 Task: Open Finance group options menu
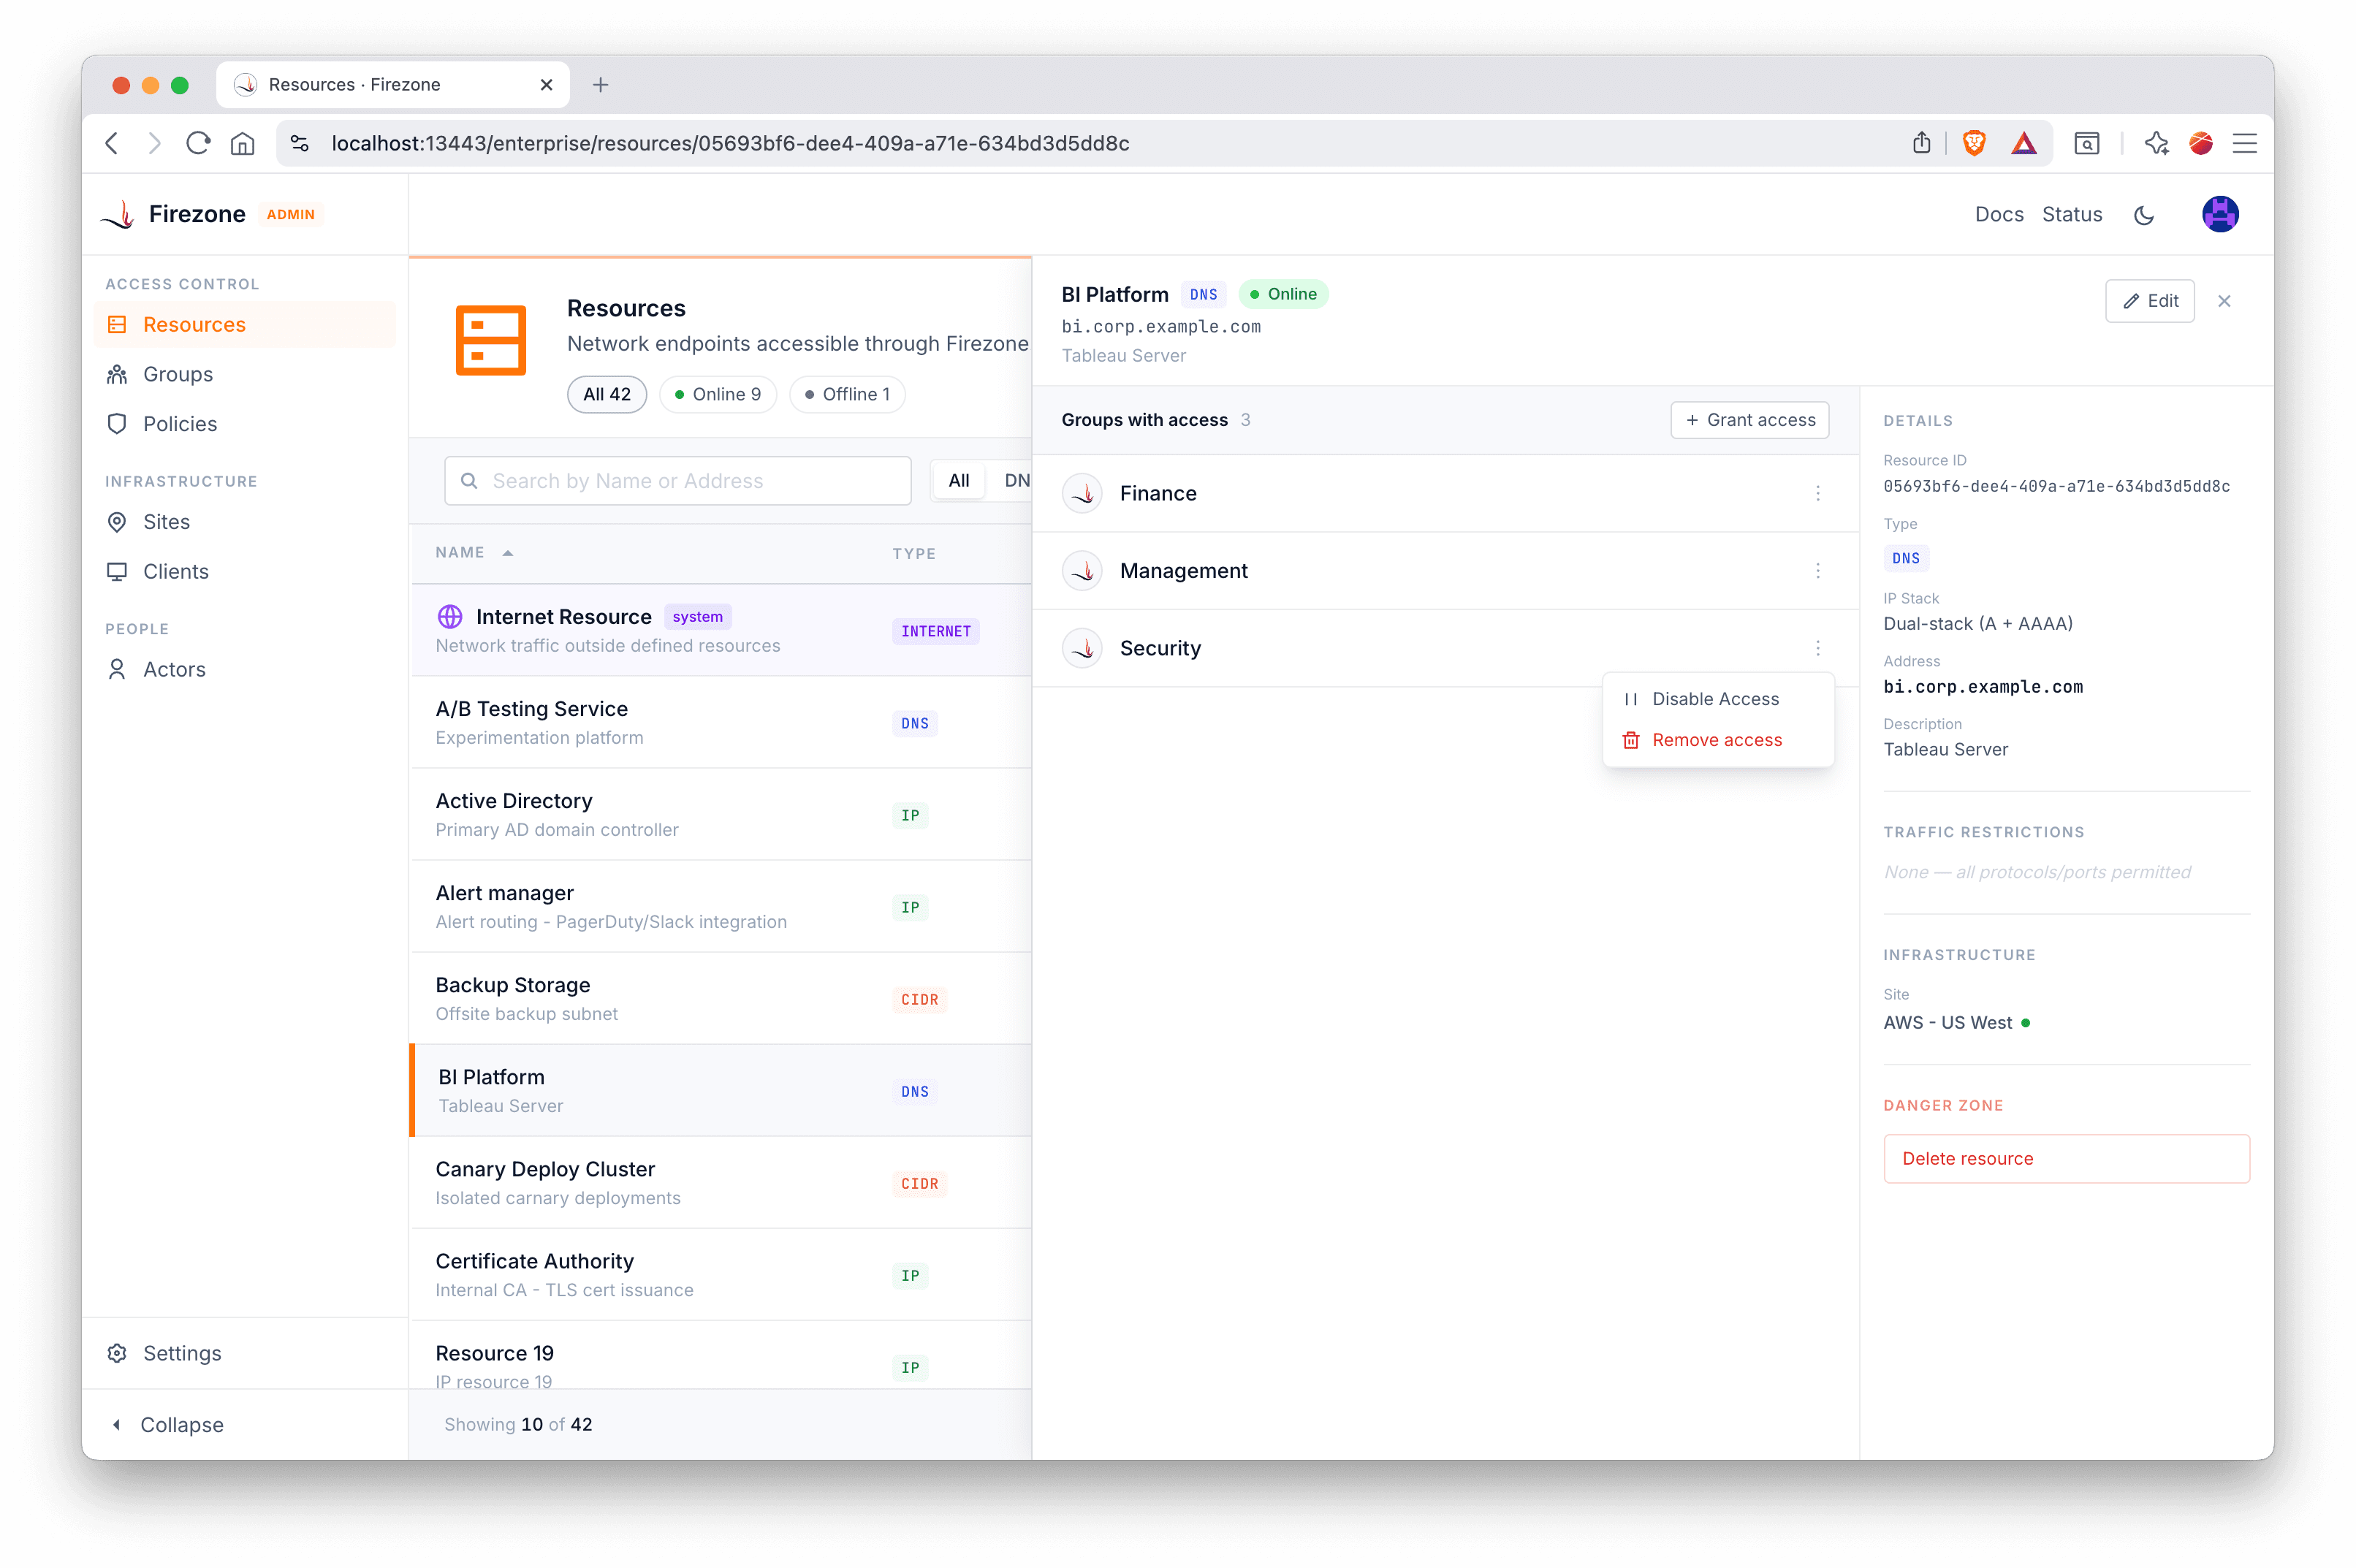pyautogui.click(x=1817, y=493)
